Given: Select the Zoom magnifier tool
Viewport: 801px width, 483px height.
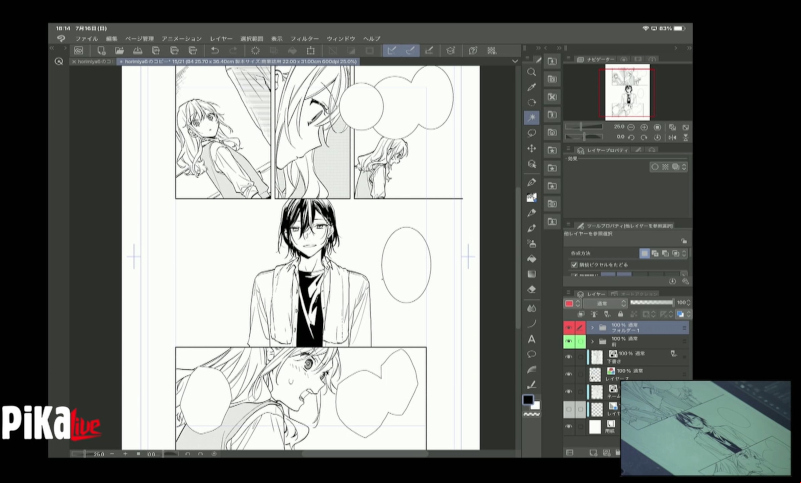Looking at the screenshot, I should 531,72.
